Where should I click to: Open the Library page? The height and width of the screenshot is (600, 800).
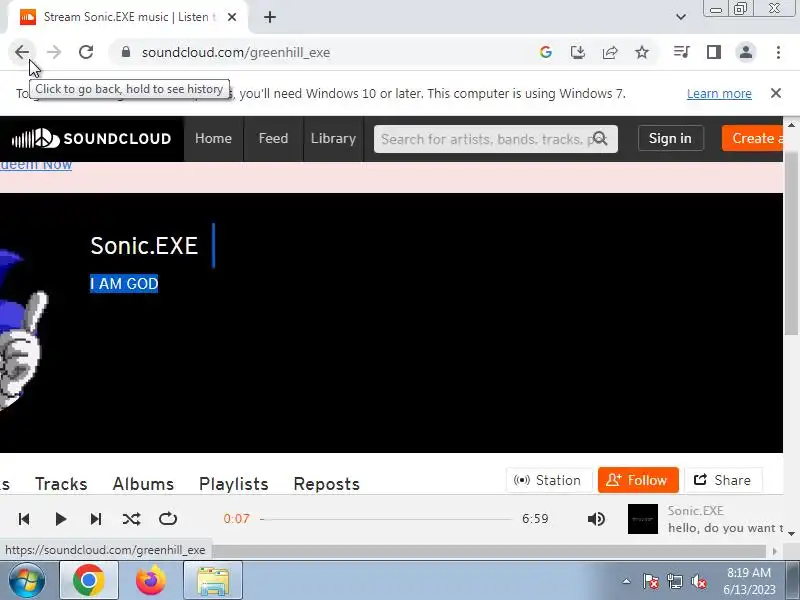click(333, 138)
